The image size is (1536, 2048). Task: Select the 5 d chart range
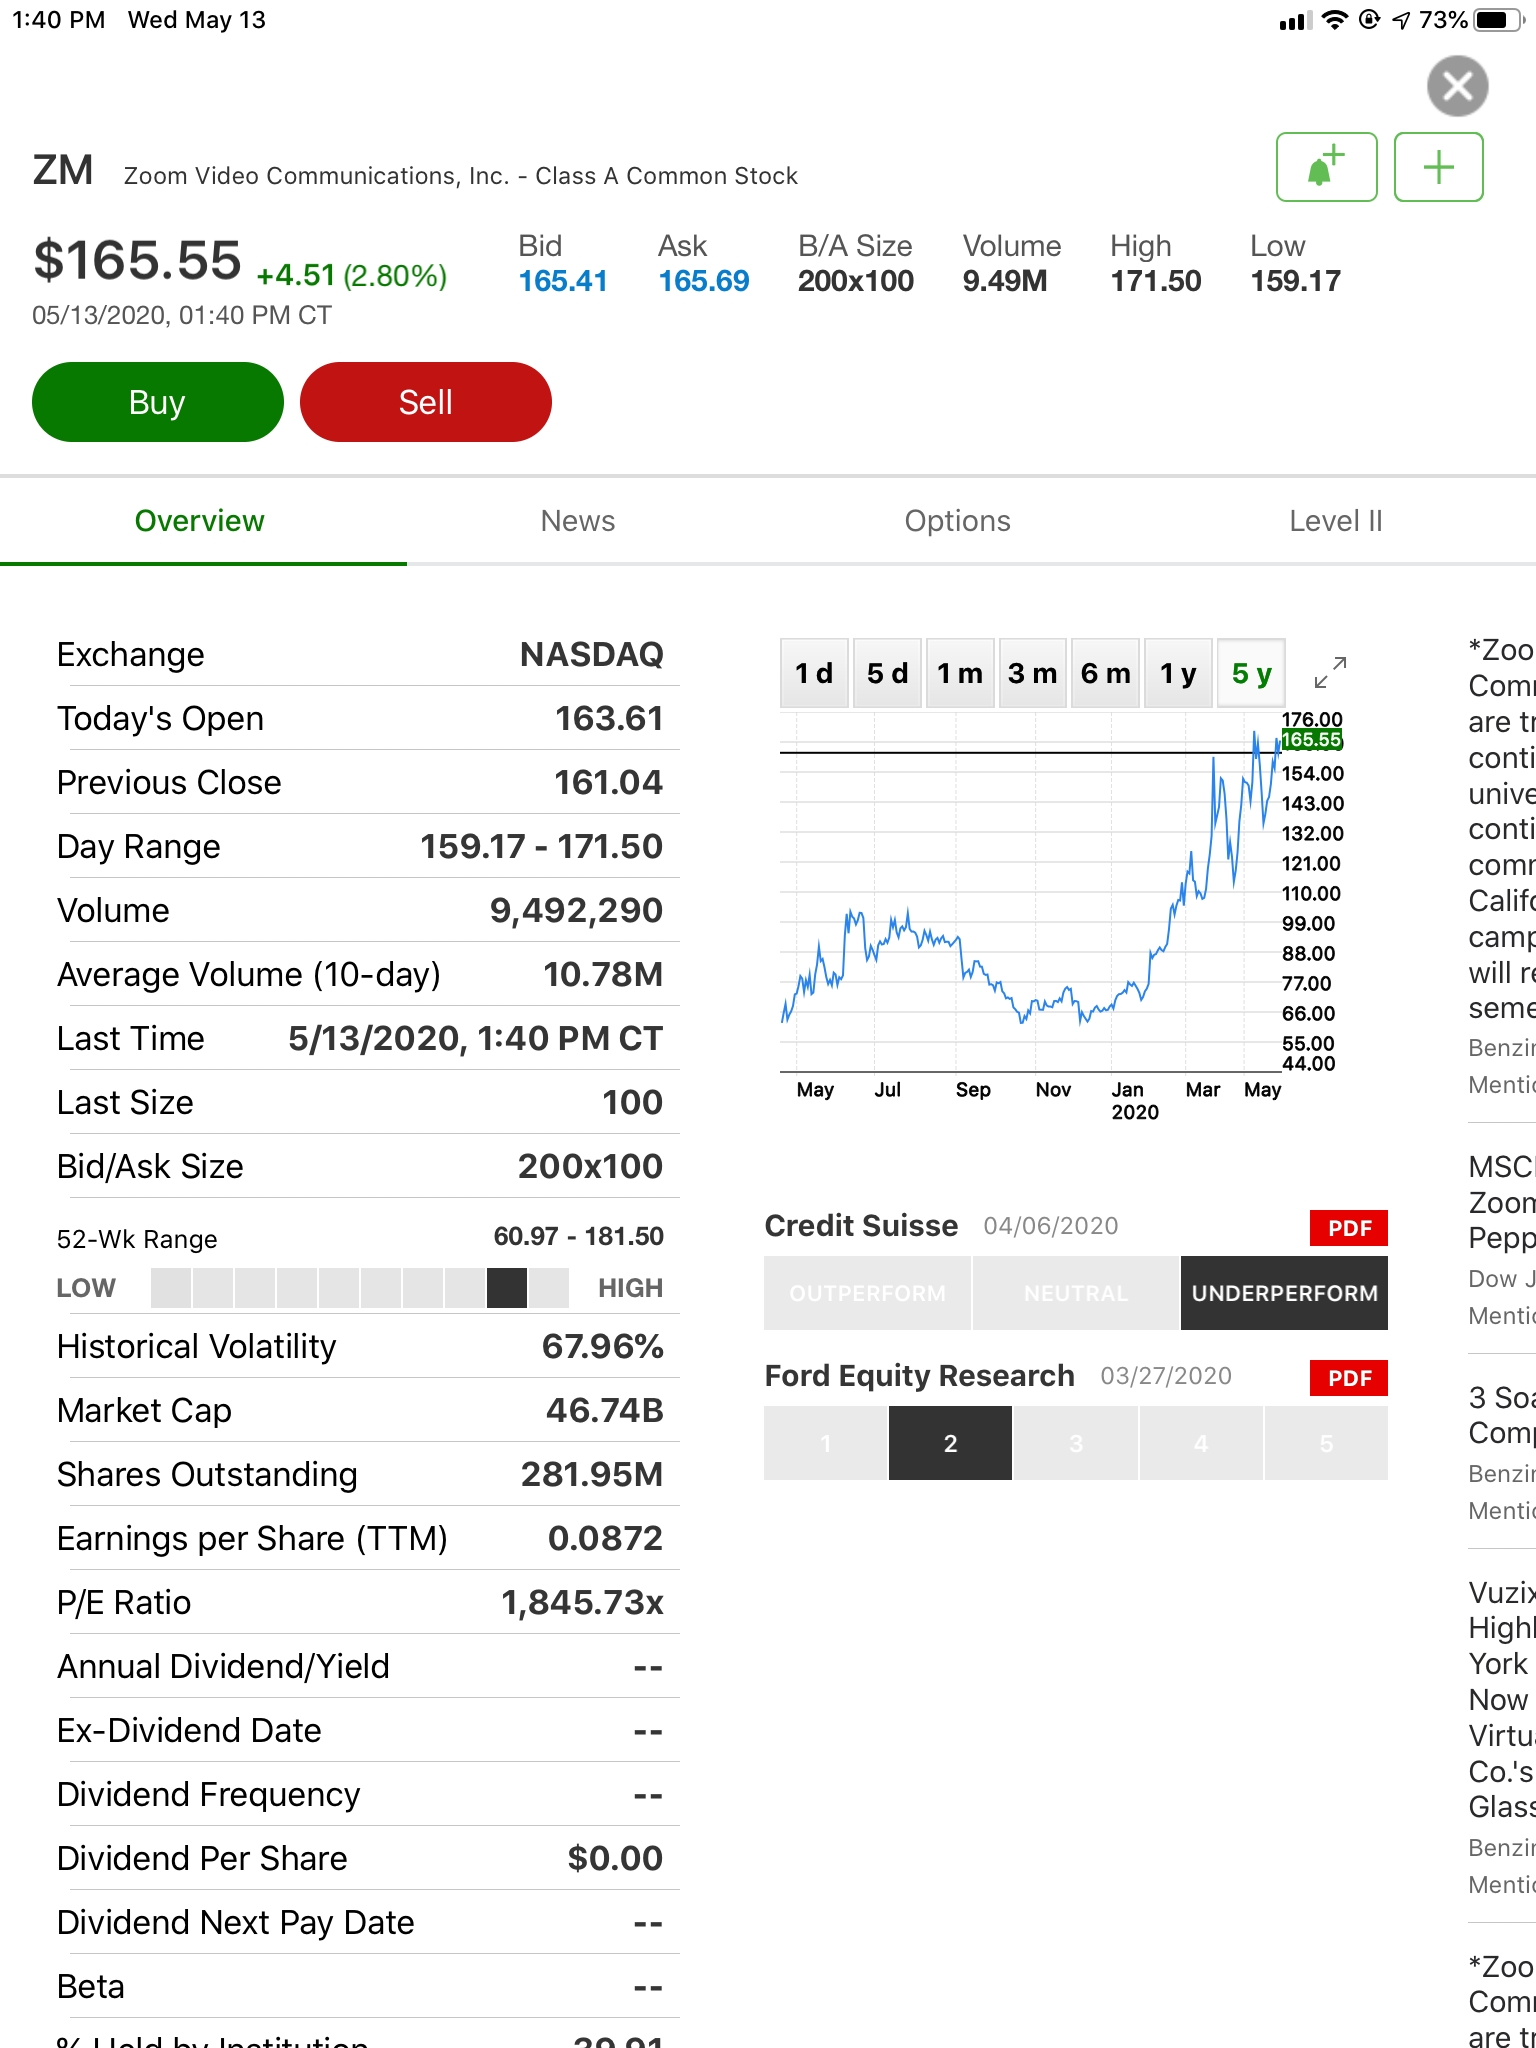click(888, 673)
